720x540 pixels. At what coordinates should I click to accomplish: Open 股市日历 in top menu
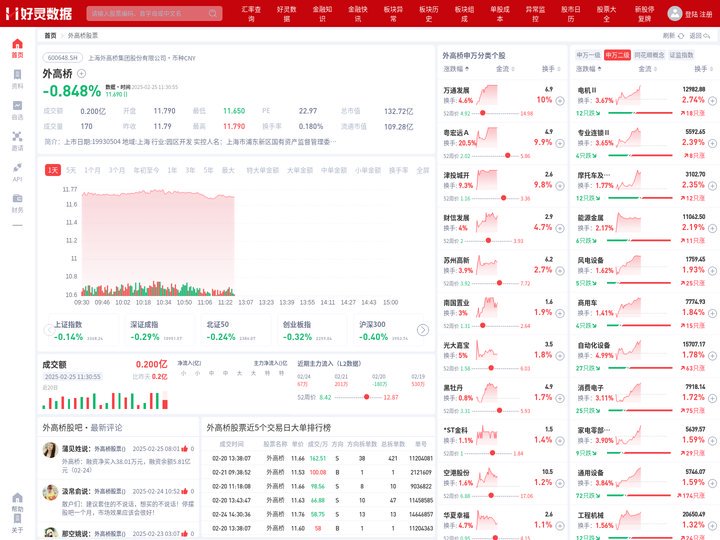571,14
